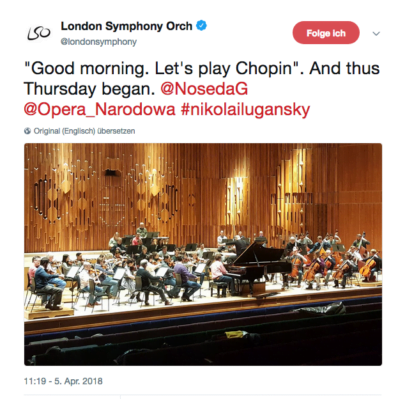Visit the @londonsymphony handle

[x=98, y=42]
